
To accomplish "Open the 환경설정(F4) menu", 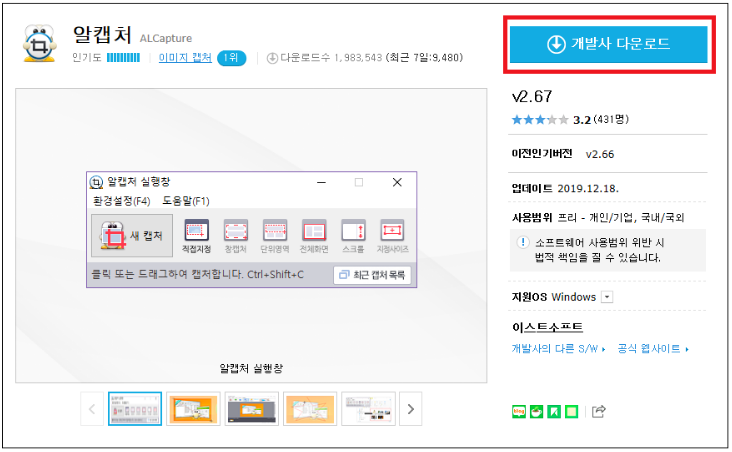I will click(x=121, y=201).
